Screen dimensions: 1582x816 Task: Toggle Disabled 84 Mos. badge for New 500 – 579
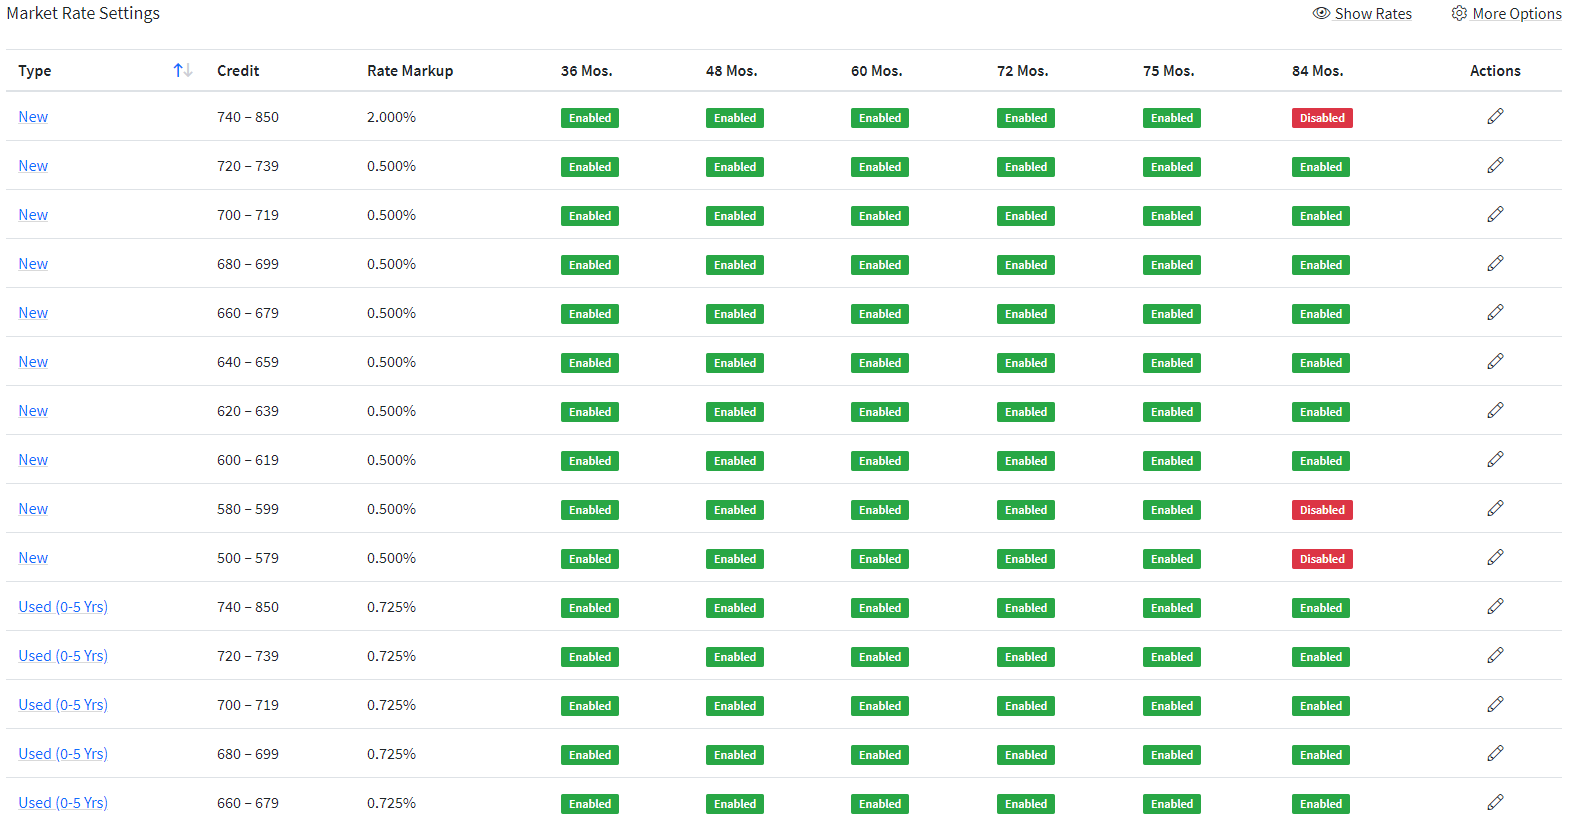[1322, 559]
